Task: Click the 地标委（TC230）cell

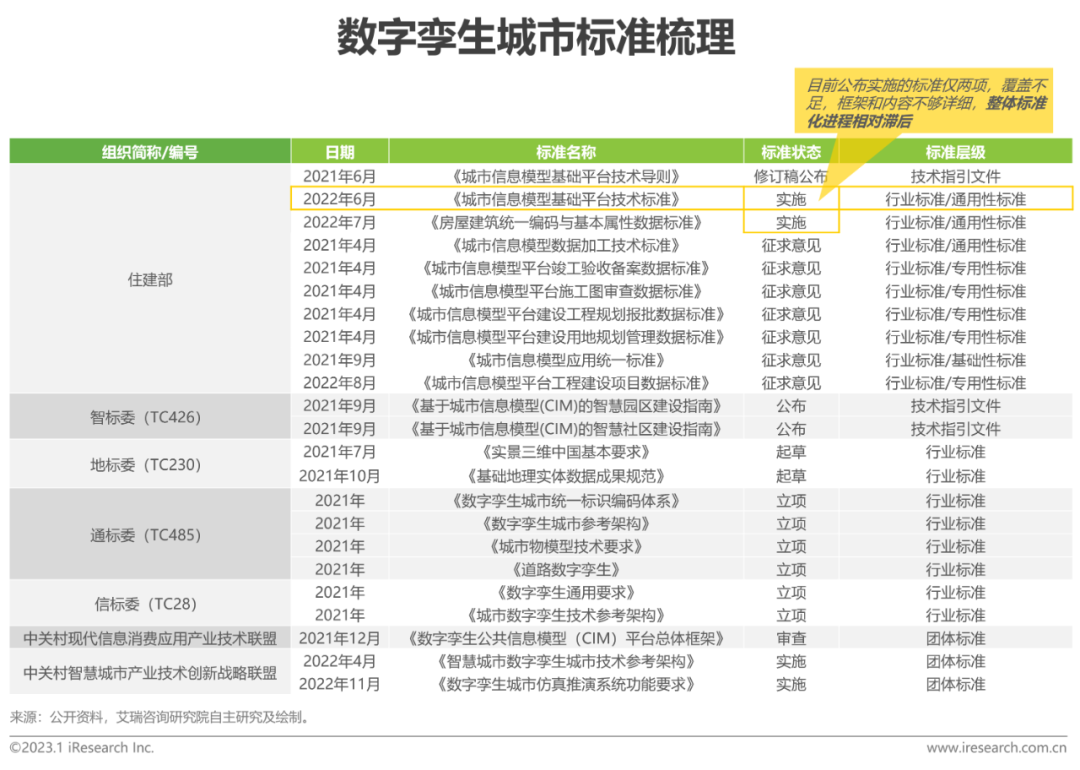Action: click(149, 465)
